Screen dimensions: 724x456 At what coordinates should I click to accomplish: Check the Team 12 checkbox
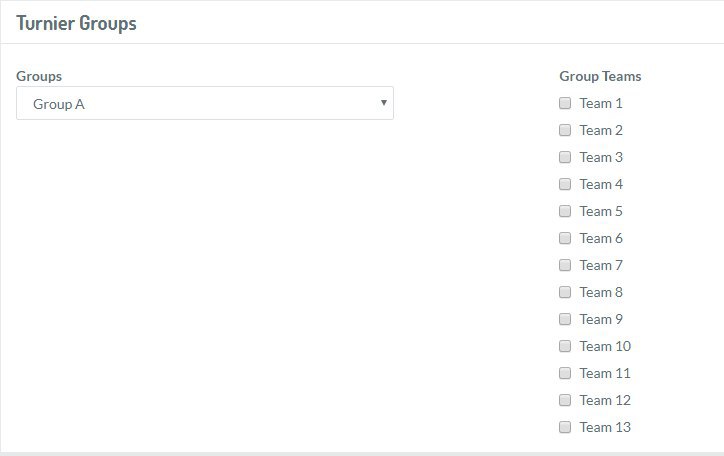(x=565, y=400)
